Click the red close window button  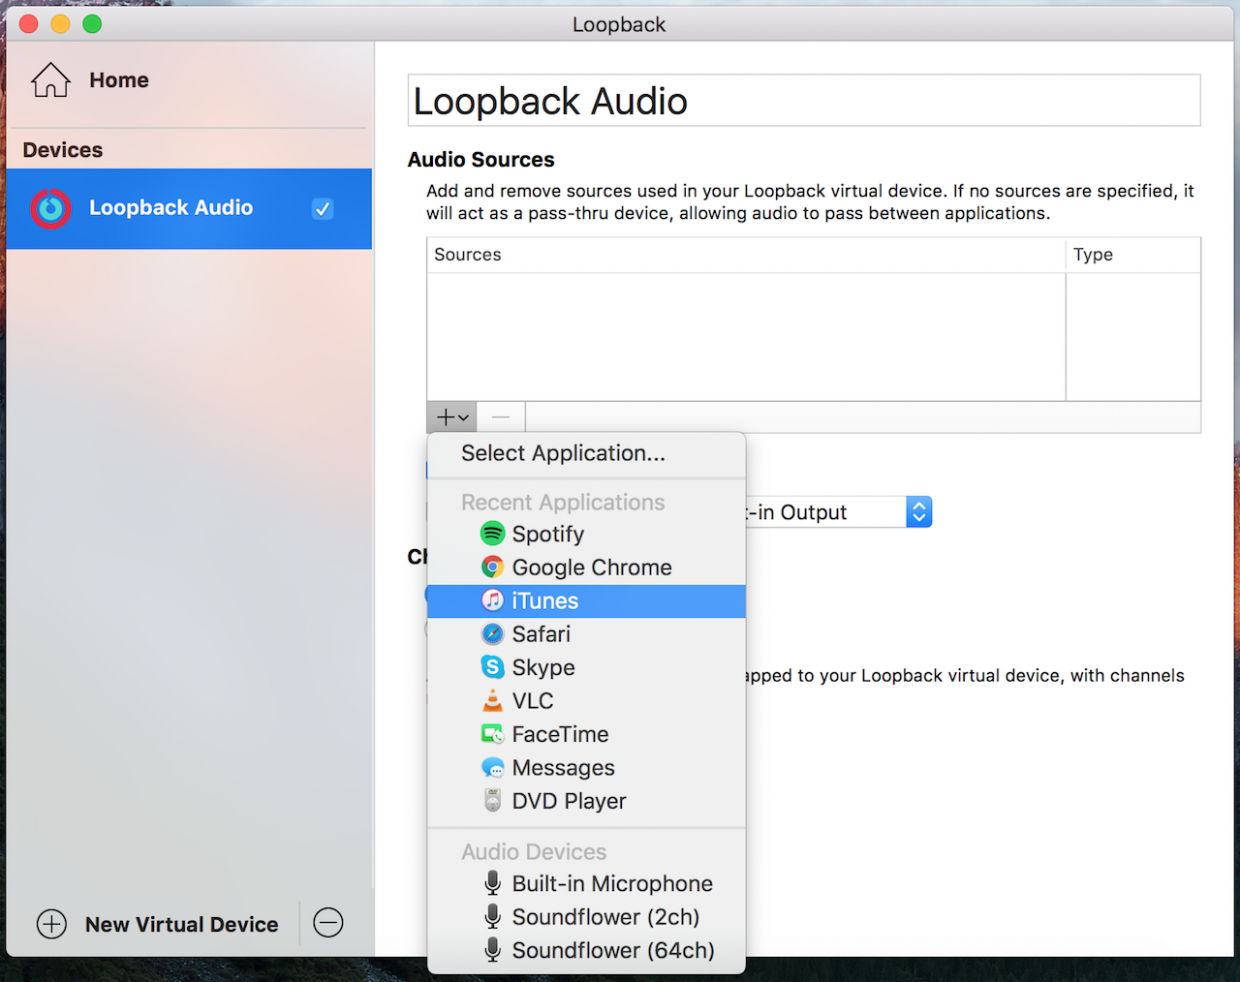click(28, 24)
